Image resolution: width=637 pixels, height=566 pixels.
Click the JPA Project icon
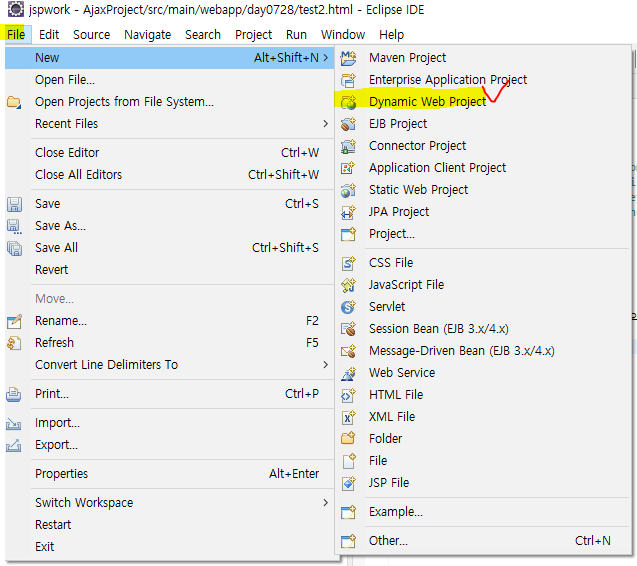(348, 212)
